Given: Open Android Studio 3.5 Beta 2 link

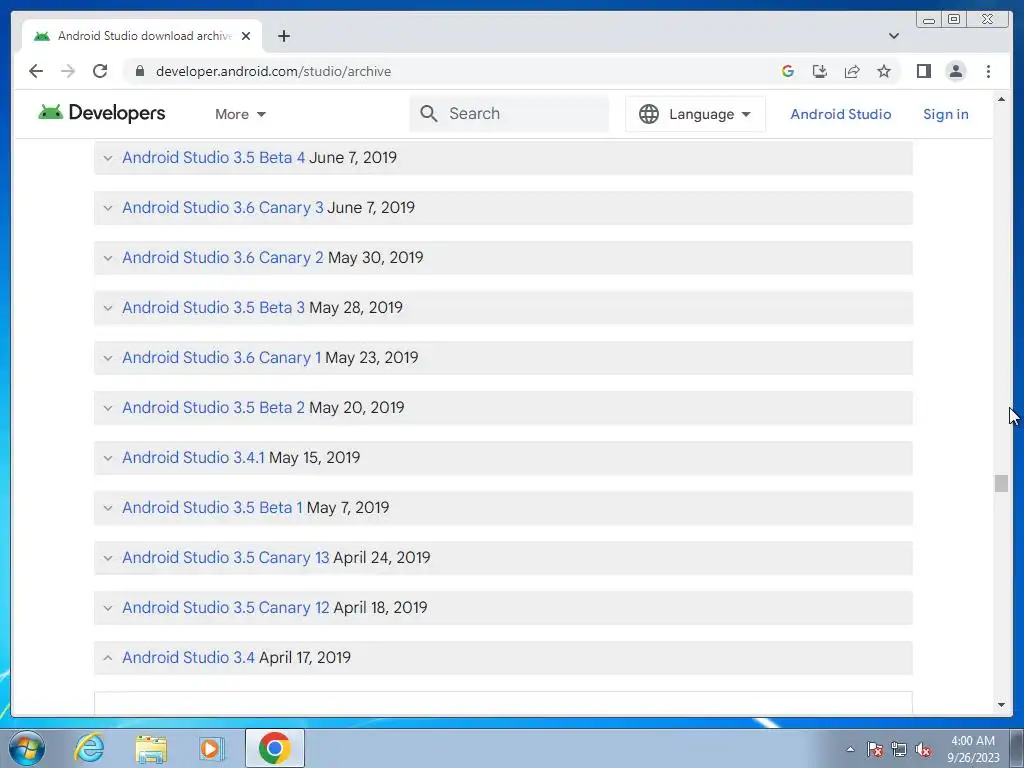Looking at the screenshot, I should 214,407.
